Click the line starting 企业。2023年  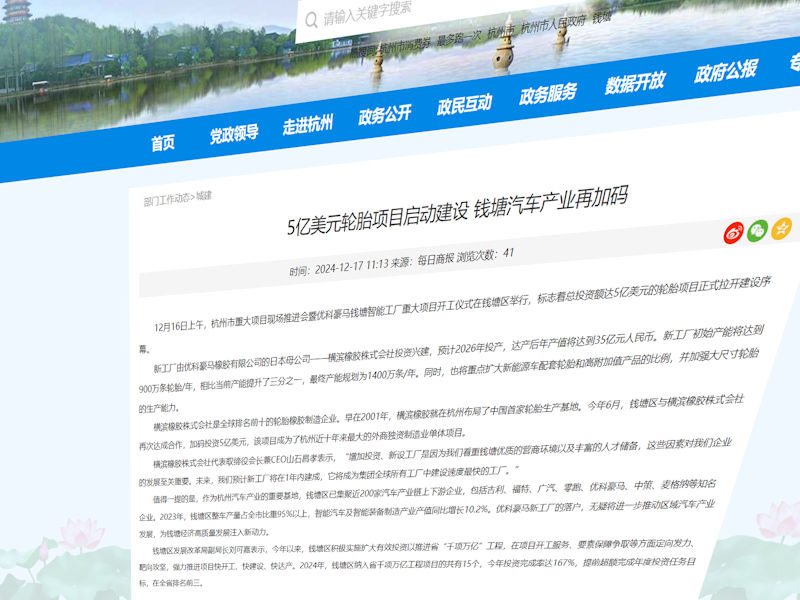(x=427, y=511)
